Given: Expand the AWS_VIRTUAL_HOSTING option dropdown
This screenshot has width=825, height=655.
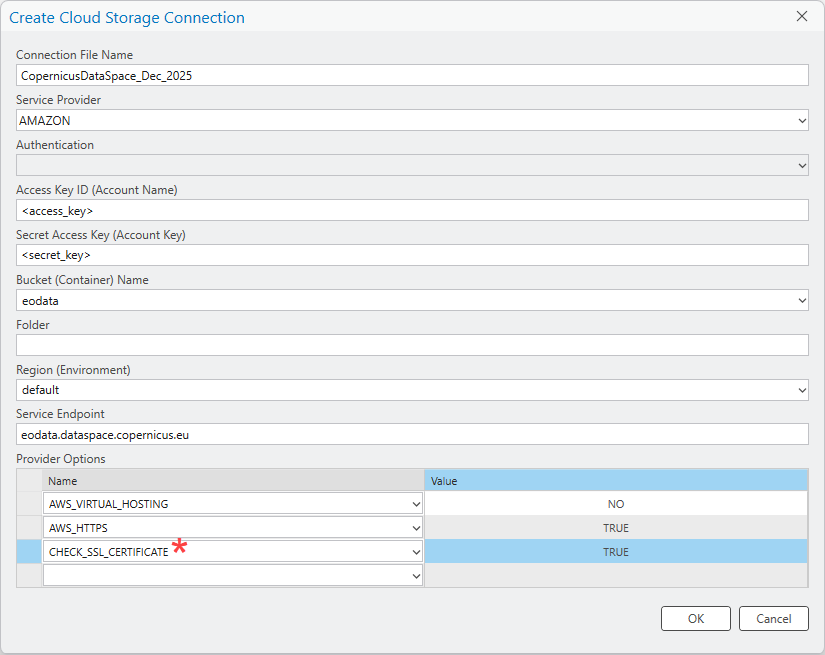Looking at the screenshot, I should coord(413,503).
